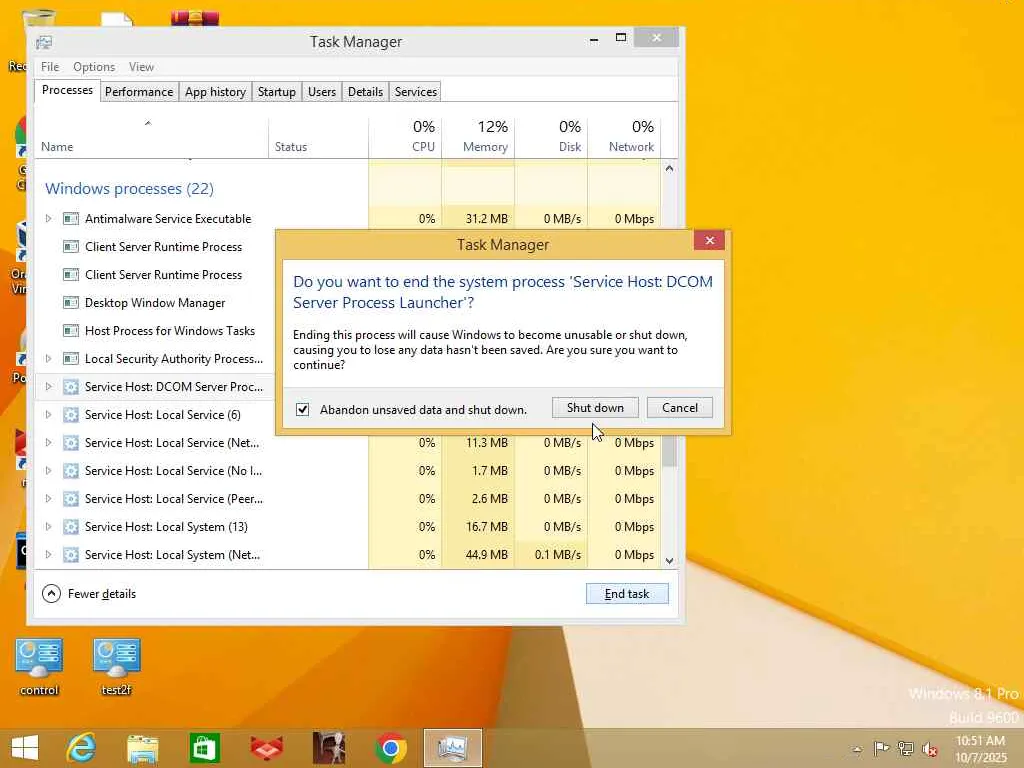Select the 'test2f' desktop icon
This screenshot has height=768, width=1024.
pos(116,667)
